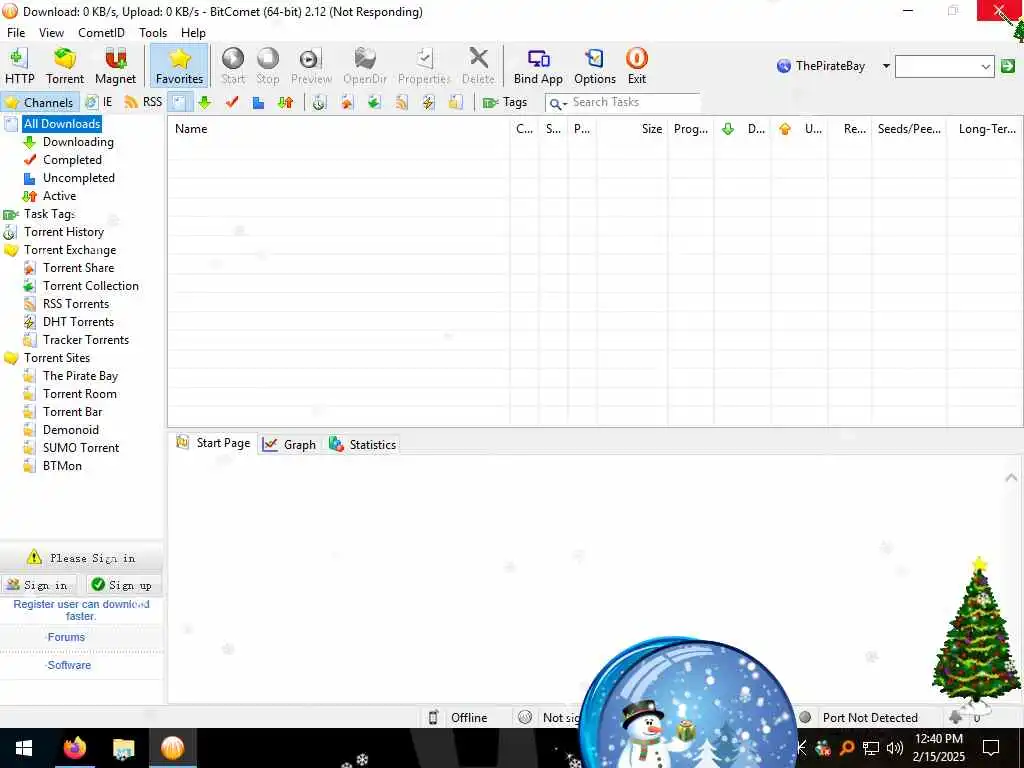Click the clock torrent history filter icon

tap(319, 103)
